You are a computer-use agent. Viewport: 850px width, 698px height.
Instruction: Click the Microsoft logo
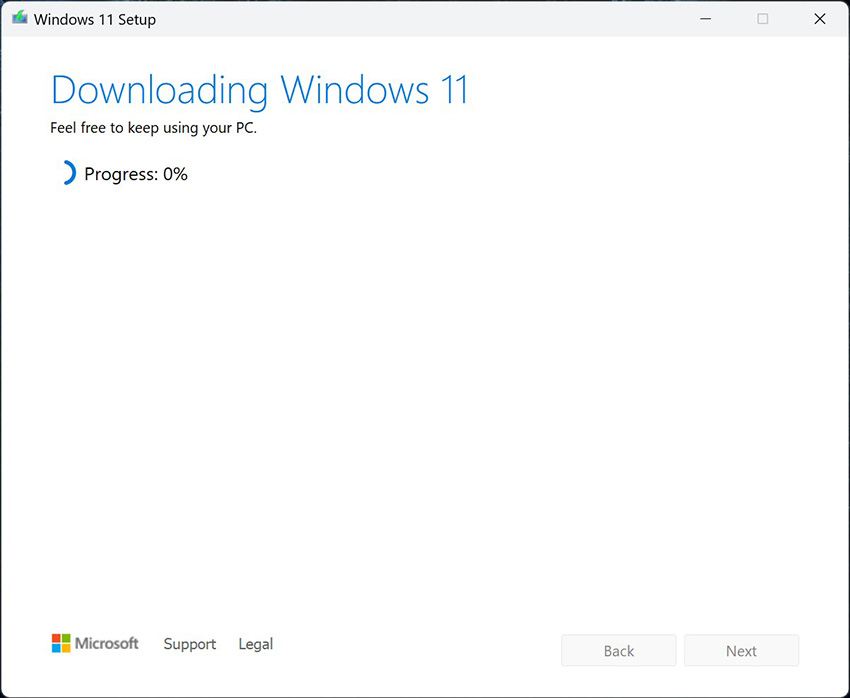[x=95, y=643]
